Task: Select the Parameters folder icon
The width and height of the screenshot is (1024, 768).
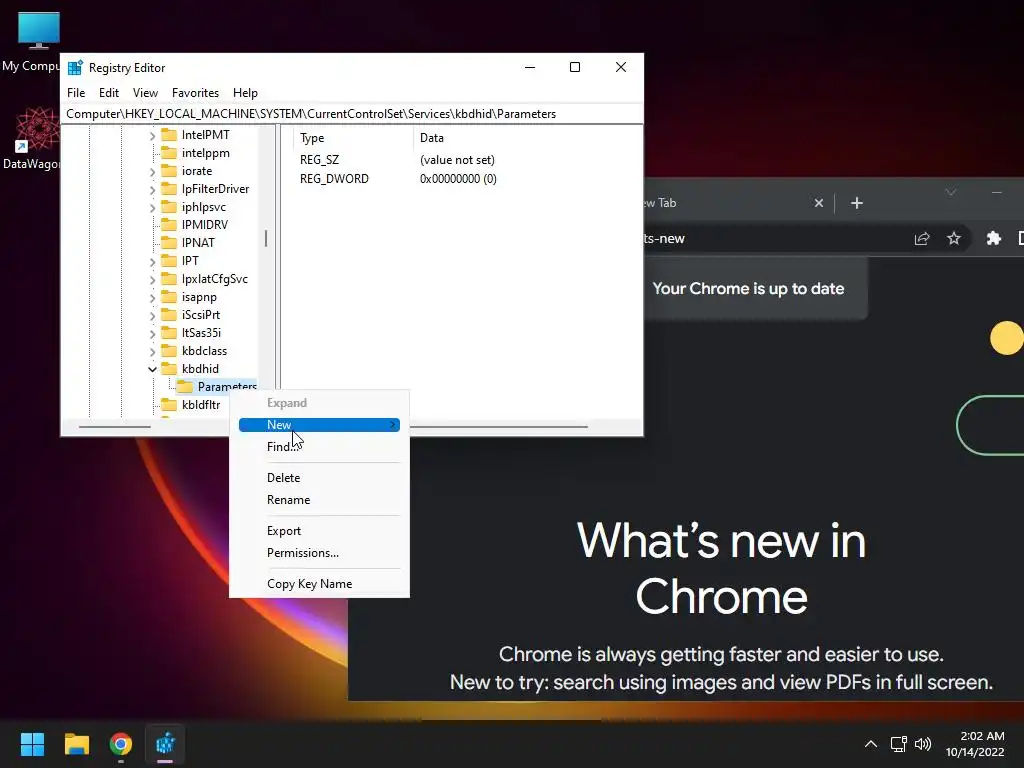Action: 185,387
